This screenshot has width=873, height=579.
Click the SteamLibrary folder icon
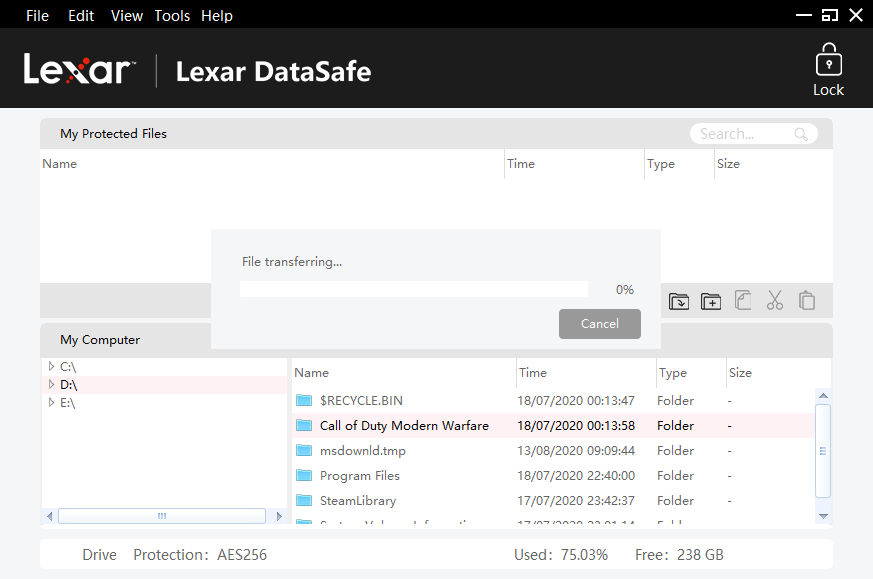(304, 500)
